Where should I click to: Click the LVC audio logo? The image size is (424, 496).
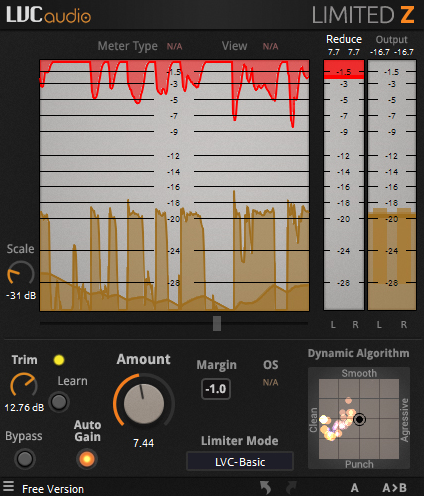coord(49,15)
